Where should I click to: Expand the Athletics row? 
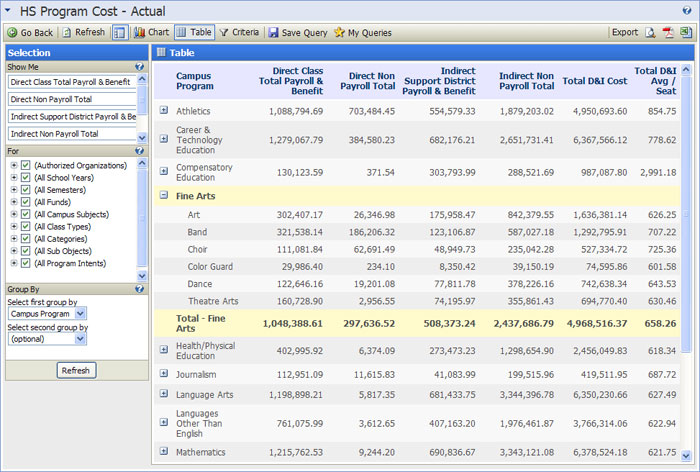(x=164, y=110)
